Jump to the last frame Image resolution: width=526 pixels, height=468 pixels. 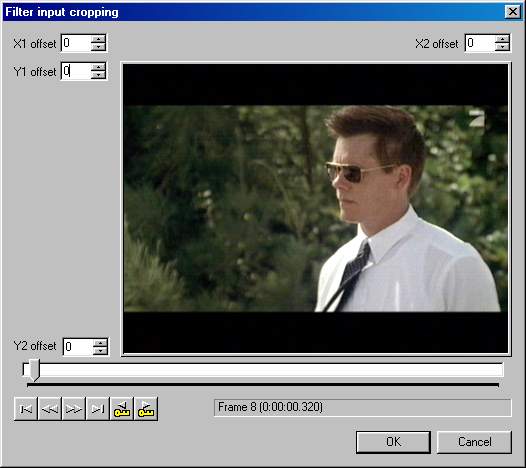point(98,409)
